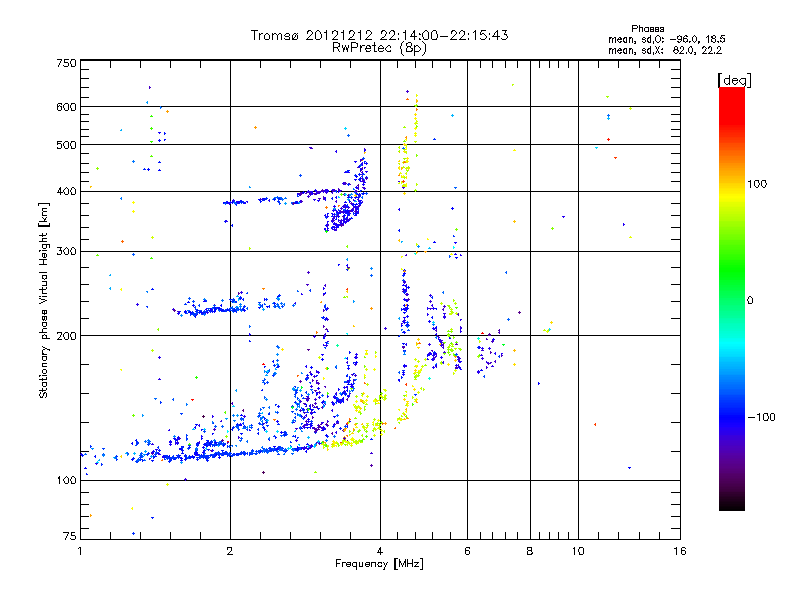Screen dimensions: 800x600
Task: Click the '0' degree label beside color bar
Action: 750,301
